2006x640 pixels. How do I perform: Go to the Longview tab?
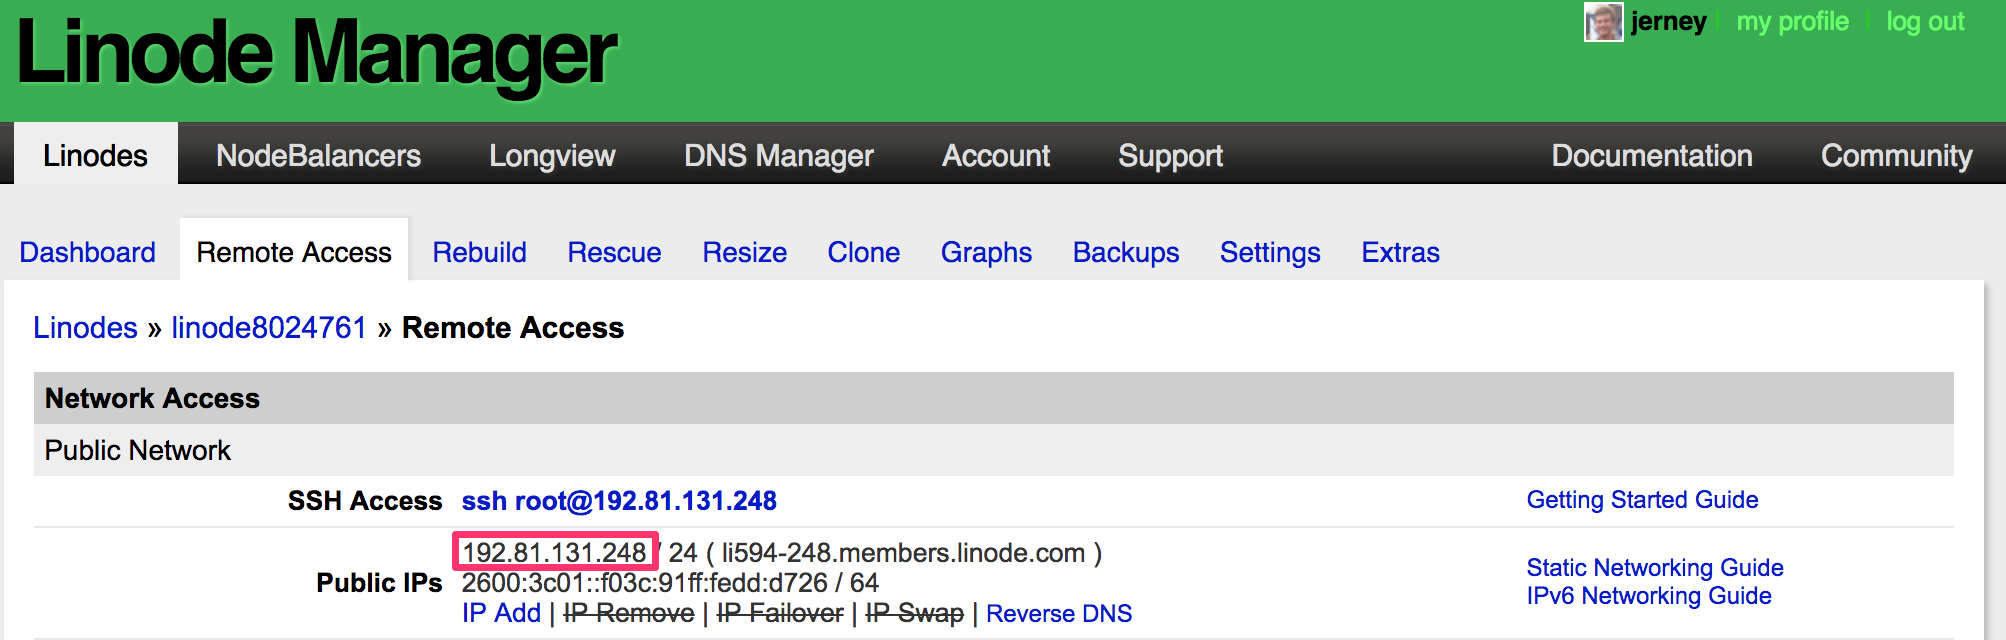point(552,155)
